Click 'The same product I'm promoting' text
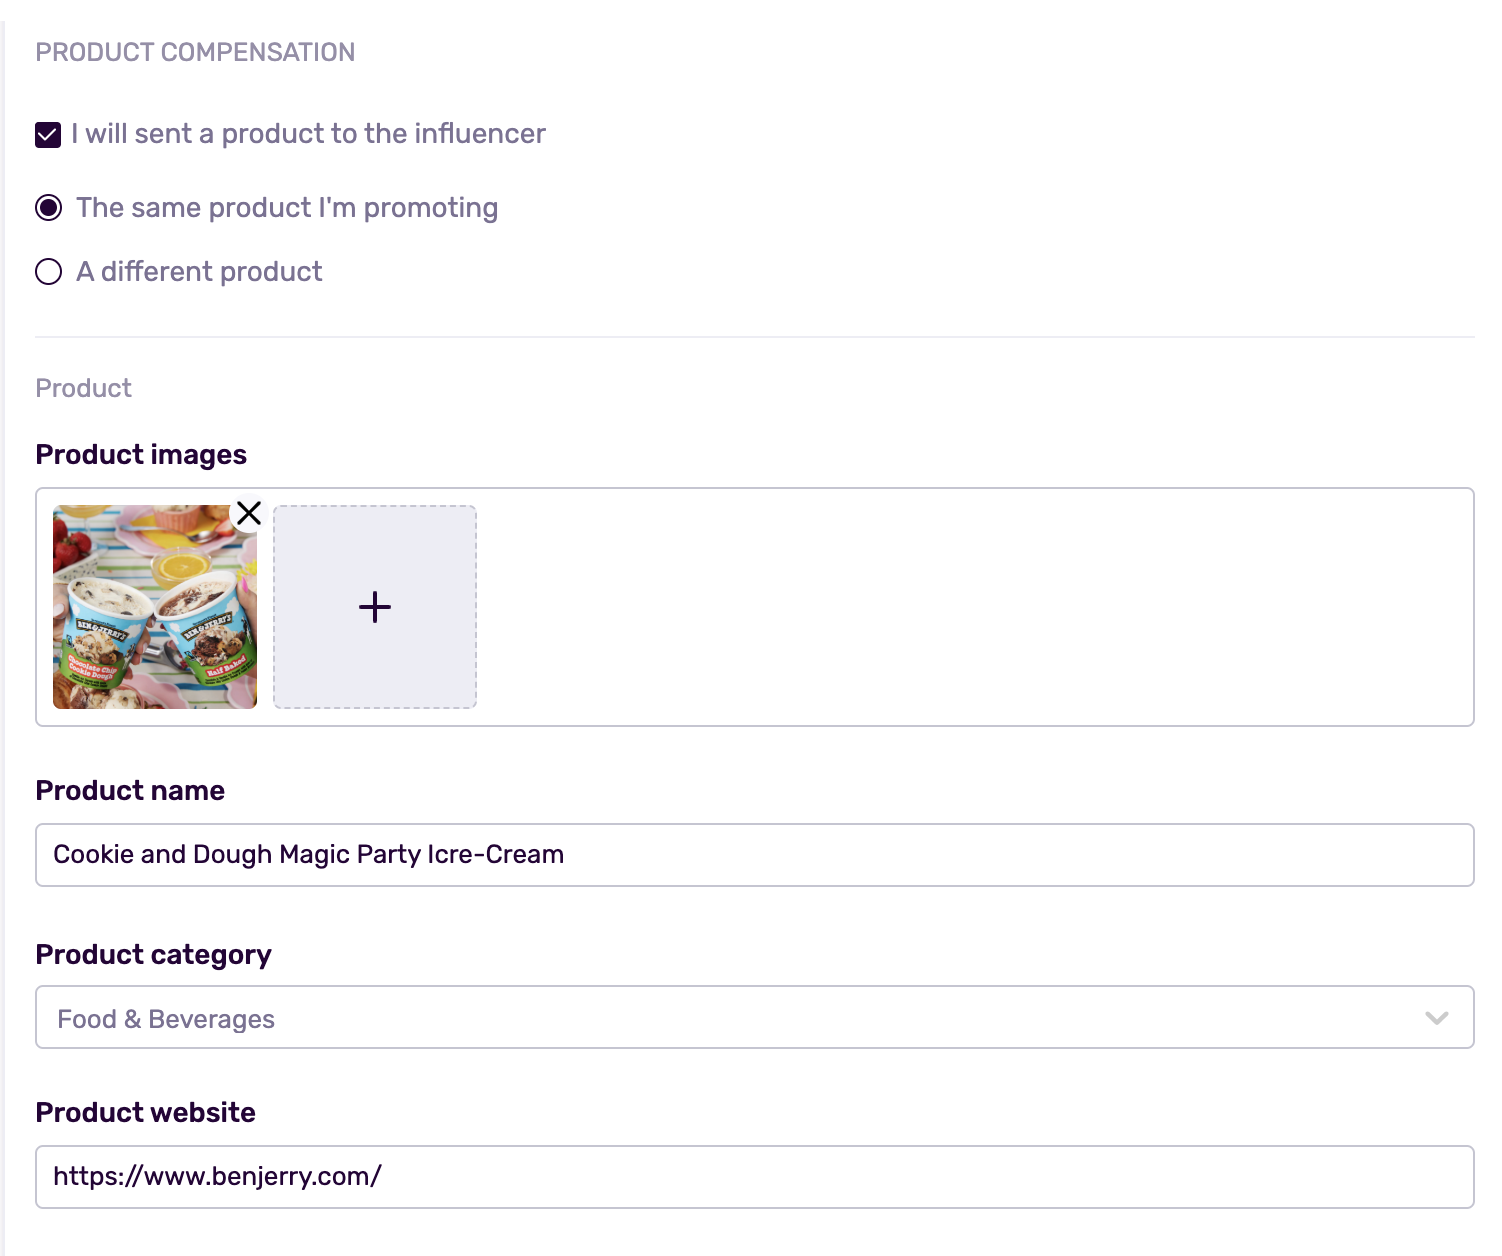 pyautogui.click(x=287, y=208)
